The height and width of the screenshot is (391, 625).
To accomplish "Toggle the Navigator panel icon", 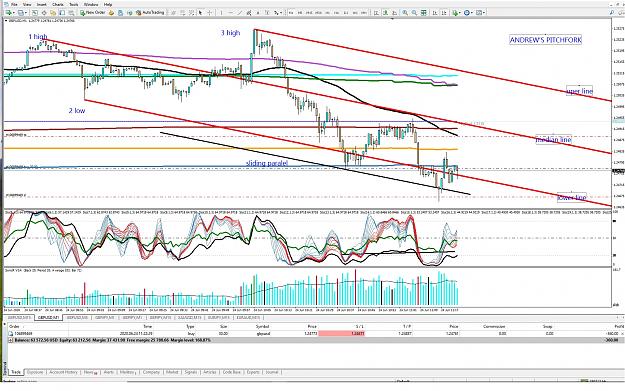I will [x=53, y=13].
